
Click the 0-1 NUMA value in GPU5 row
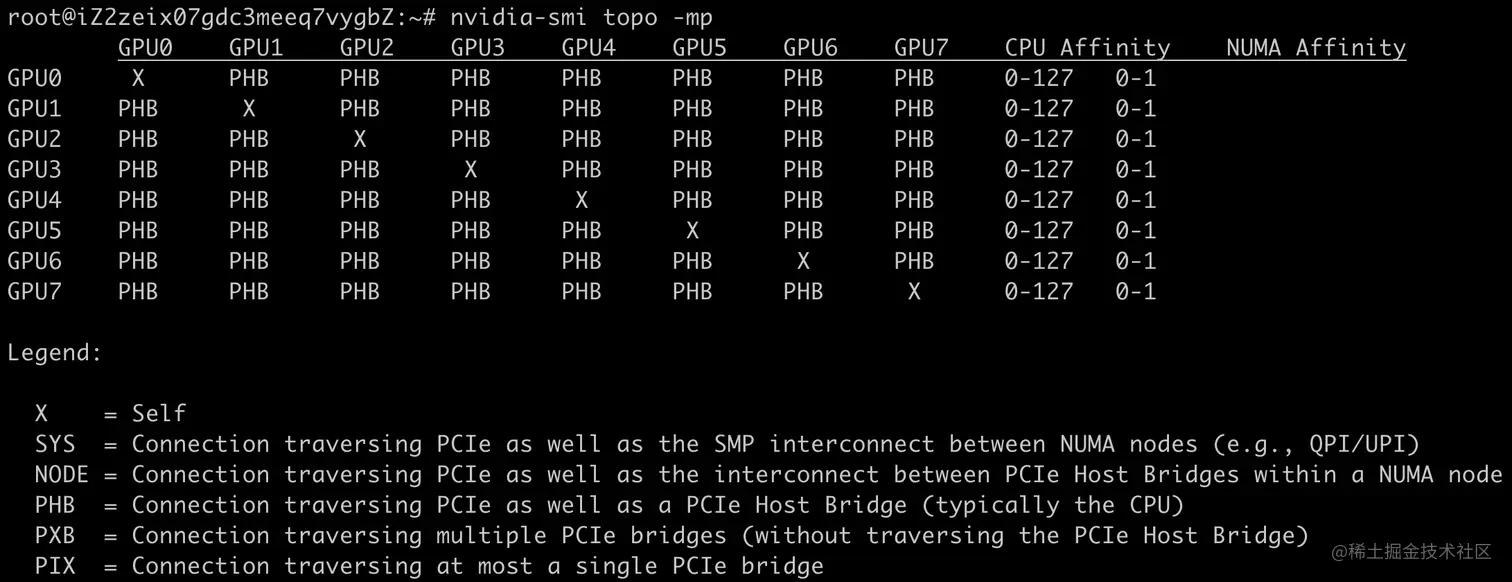(x=1135, y=230)
